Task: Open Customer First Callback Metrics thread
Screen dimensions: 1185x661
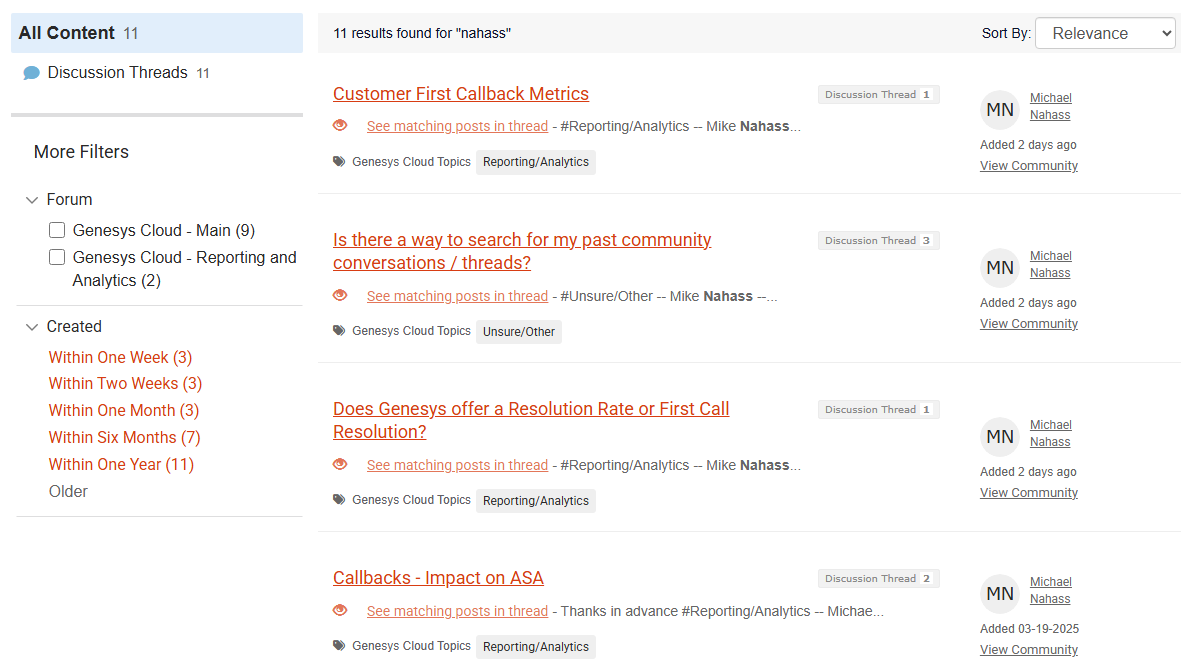Action: pos(460,94)
